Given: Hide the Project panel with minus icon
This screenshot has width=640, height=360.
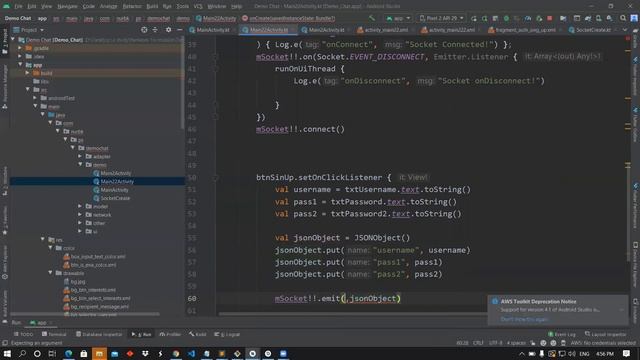Looking at the screenshot, I should click(180, 30).
